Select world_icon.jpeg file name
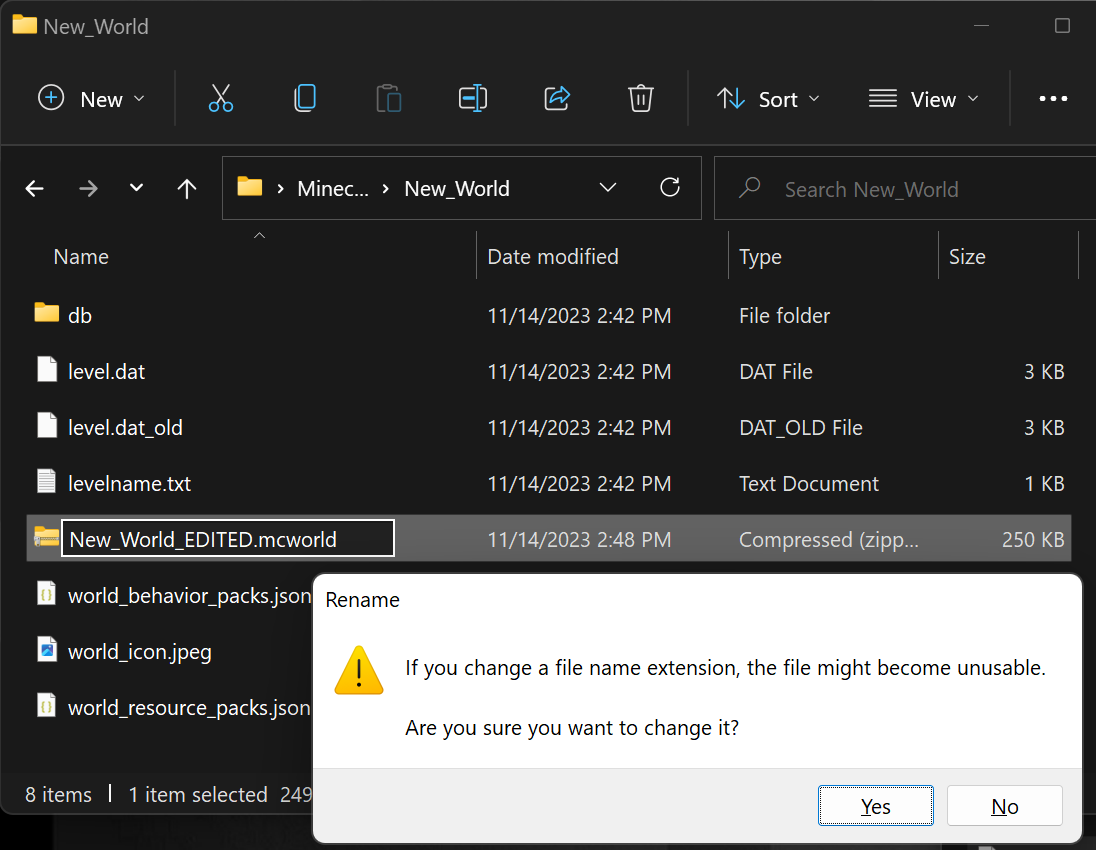Screen dimensions: 1096x850 [x=140, y=651]
